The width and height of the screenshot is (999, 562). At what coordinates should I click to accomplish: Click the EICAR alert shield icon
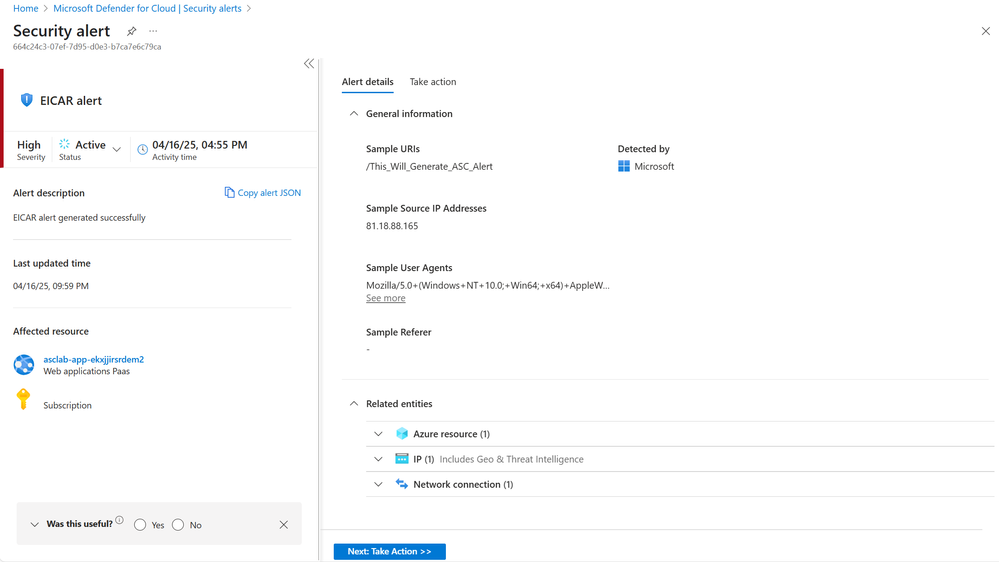click(x=26, y=100)
